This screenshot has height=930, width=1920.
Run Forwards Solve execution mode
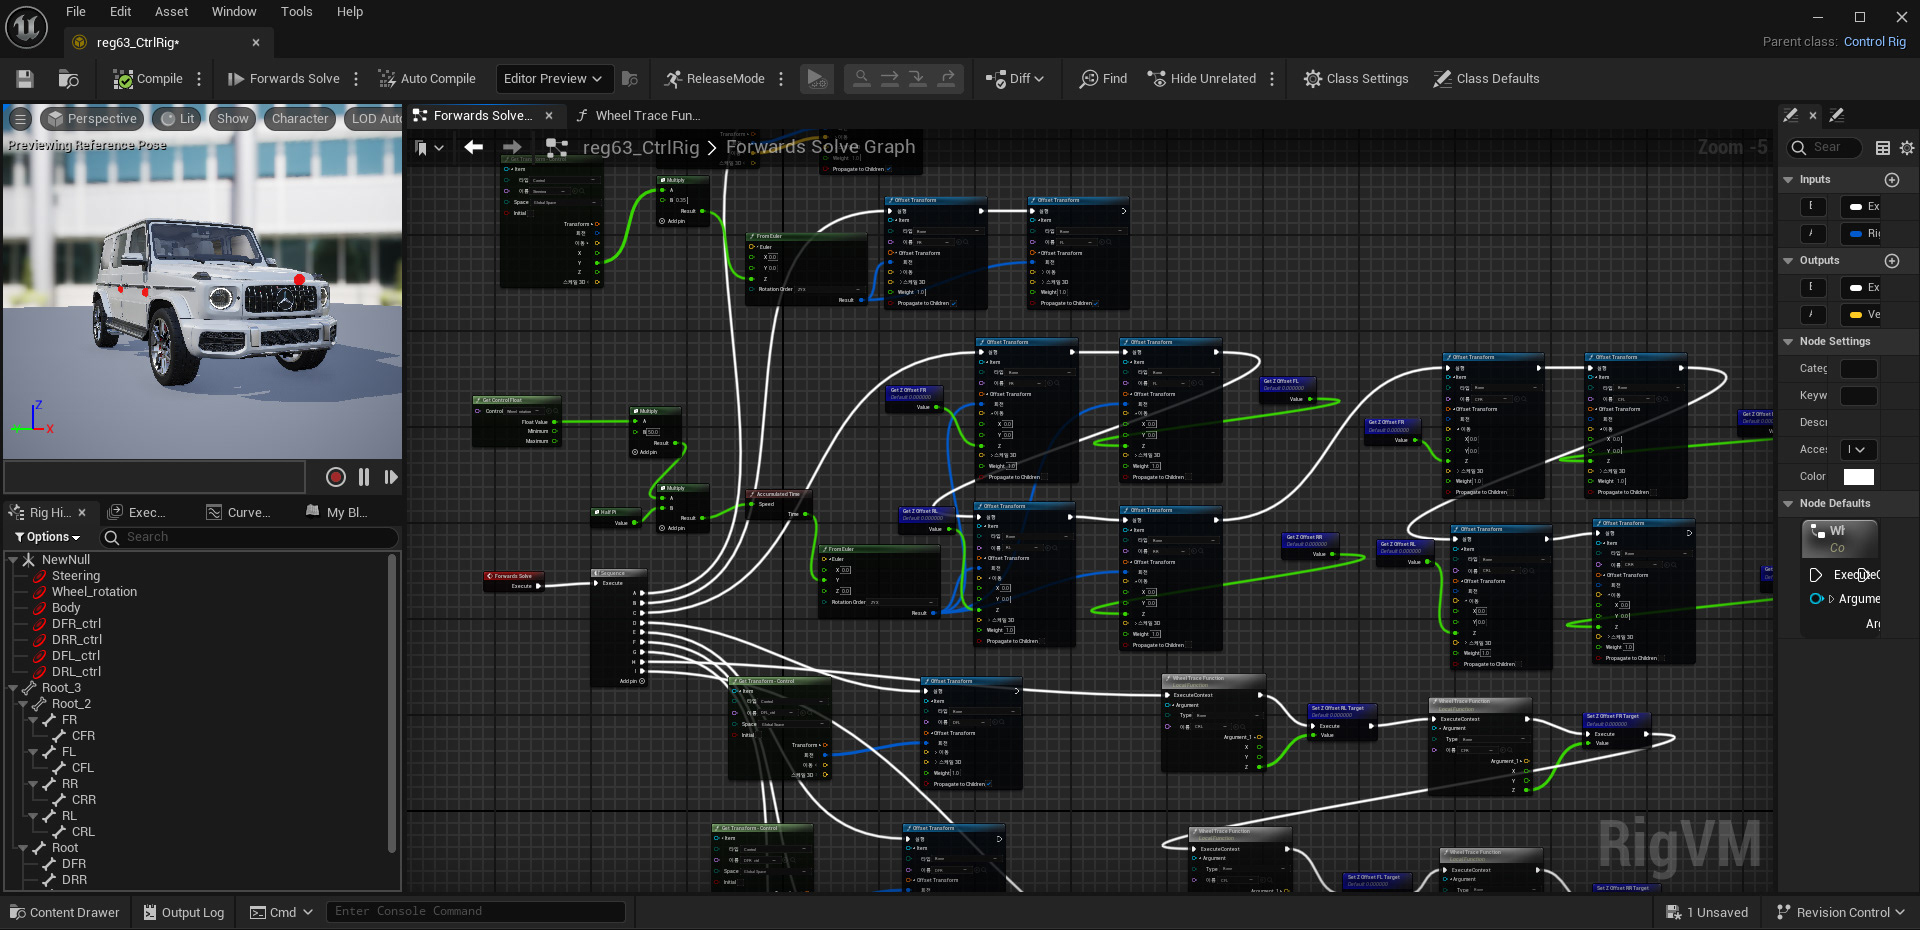(284, 79)
